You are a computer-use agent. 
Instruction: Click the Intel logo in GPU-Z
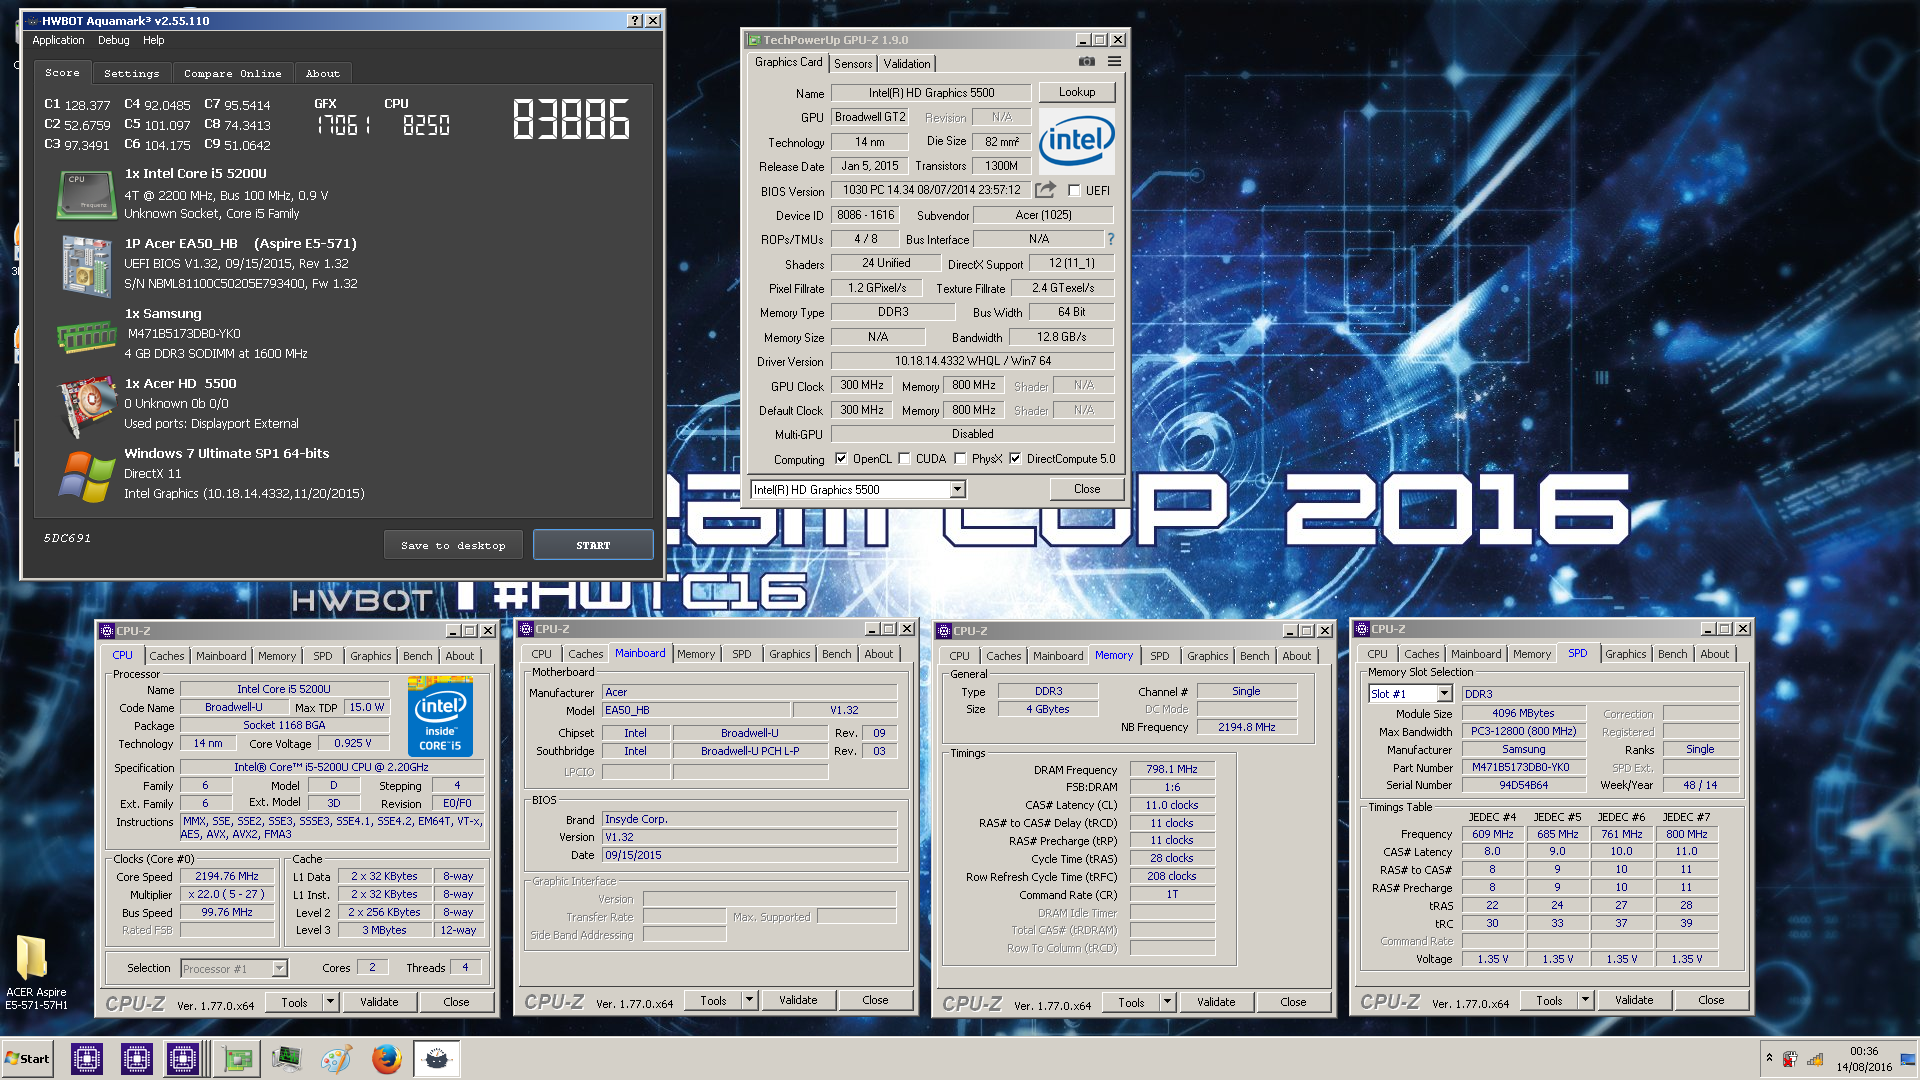tap(1077, 140)
